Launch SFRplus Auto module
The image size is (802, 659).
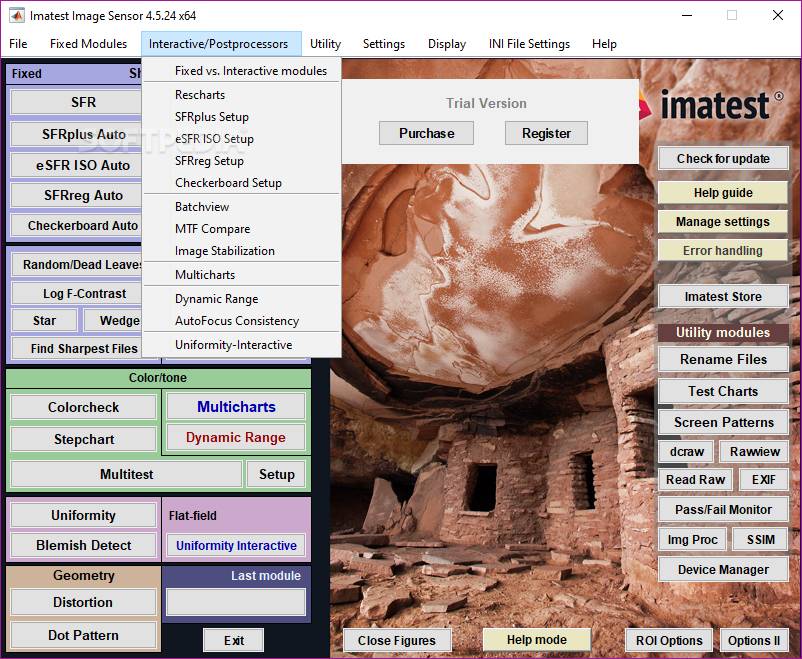point(76,134)
